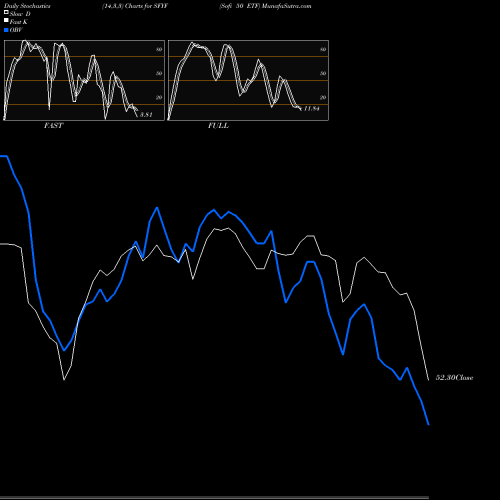Select the '(14,3,3) Charts for SFYF' text

click(x=135, y=6)
